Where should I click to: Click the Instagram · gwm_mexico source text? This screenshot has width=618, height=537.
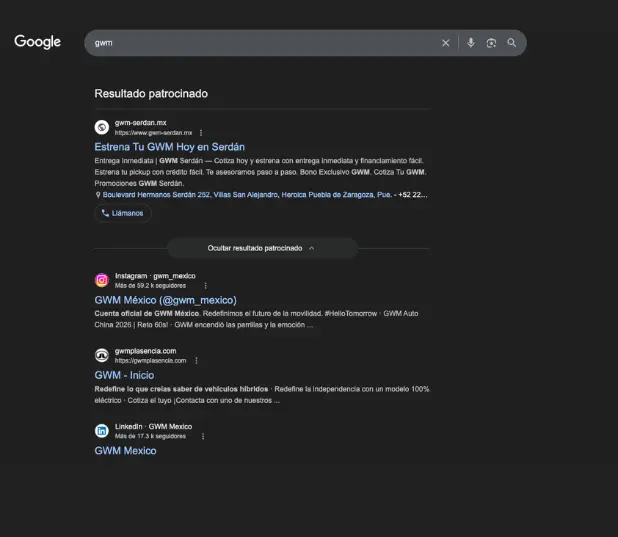coord(155,276)
